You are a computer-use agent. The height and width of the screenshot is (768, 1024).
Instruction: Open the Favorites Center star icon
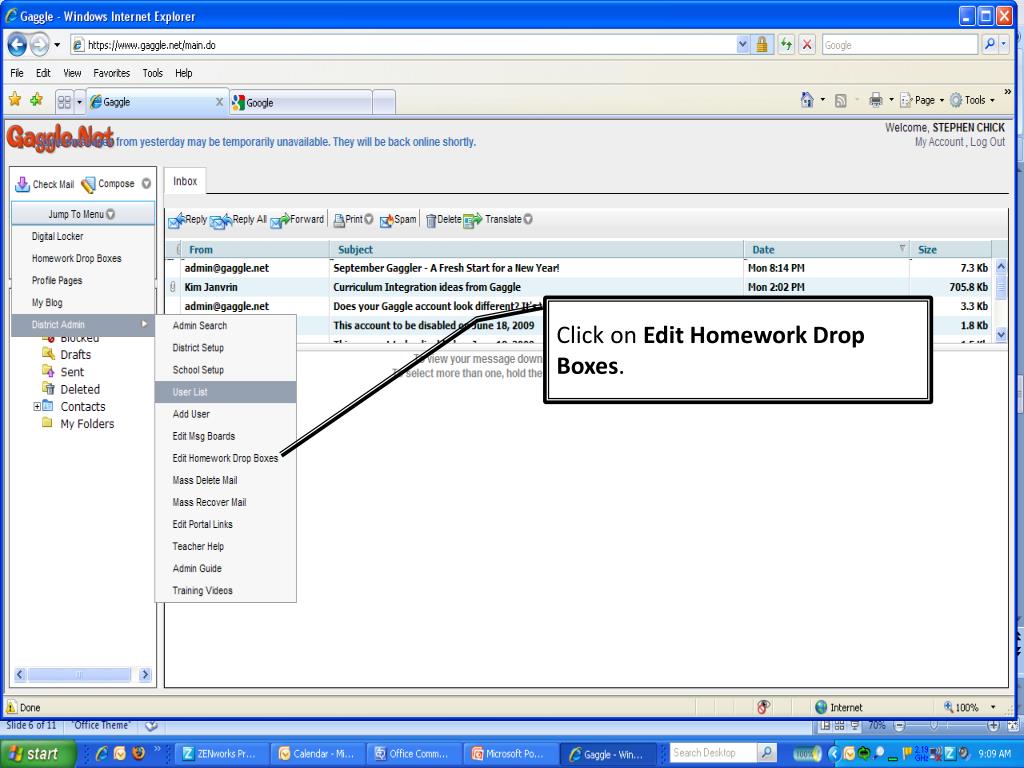pos(15,100)
